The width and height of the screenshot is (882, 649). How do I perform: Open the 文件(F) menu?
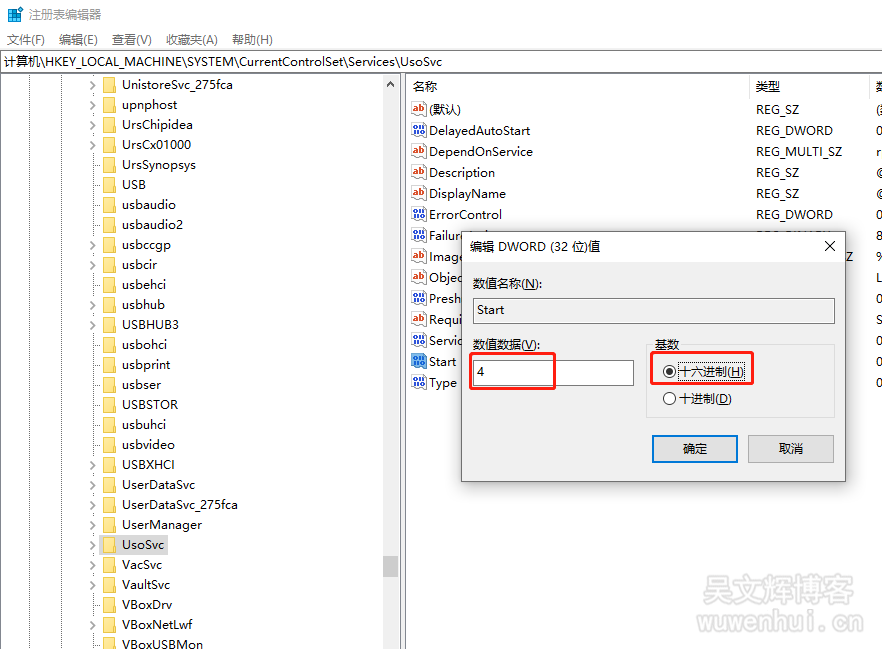point(26,40)
